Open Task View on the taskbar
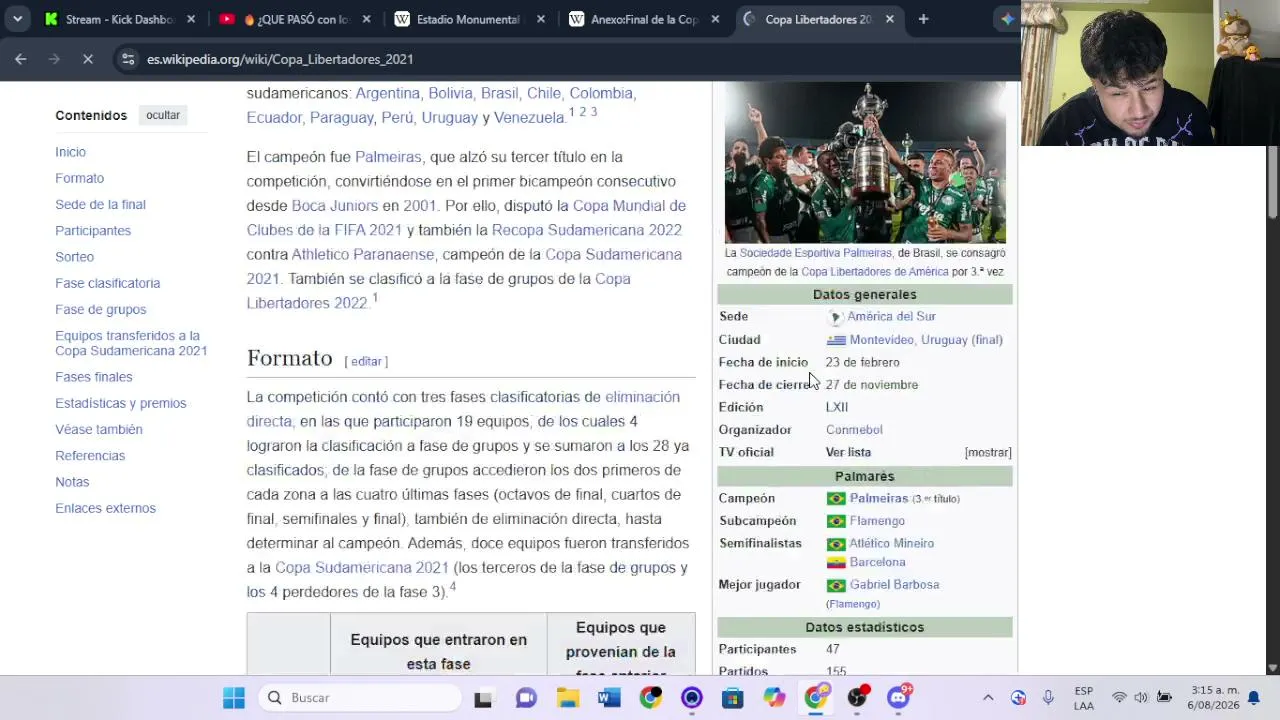1280x720 pixels. point(483,698)
